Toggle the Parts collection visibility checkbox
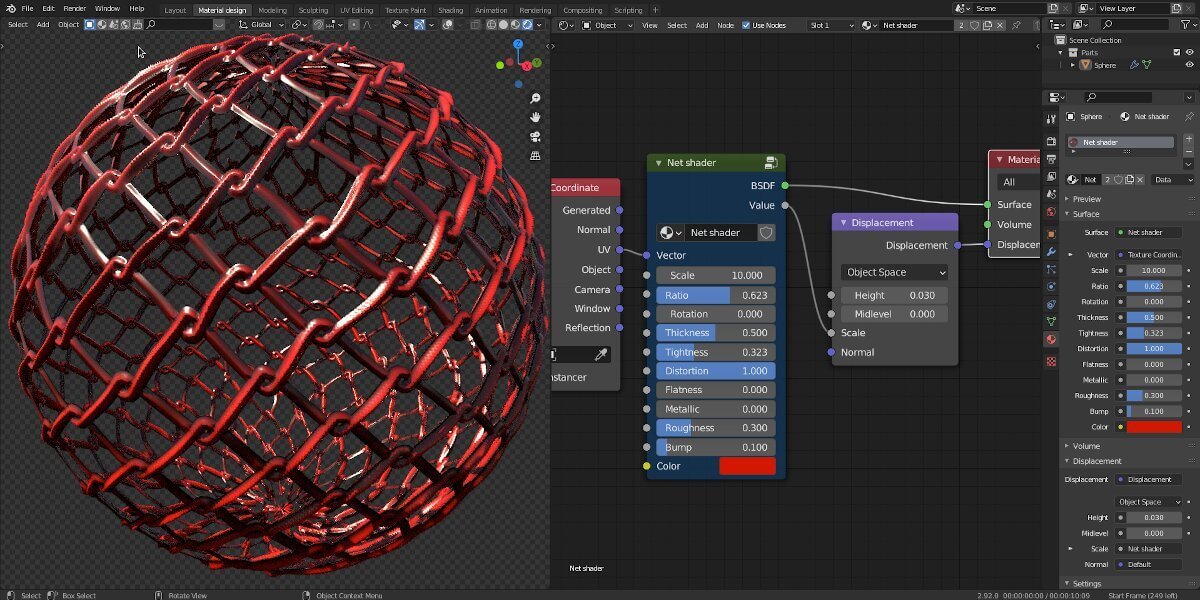Screen dimensions: 1200x600 (1177, 52)
